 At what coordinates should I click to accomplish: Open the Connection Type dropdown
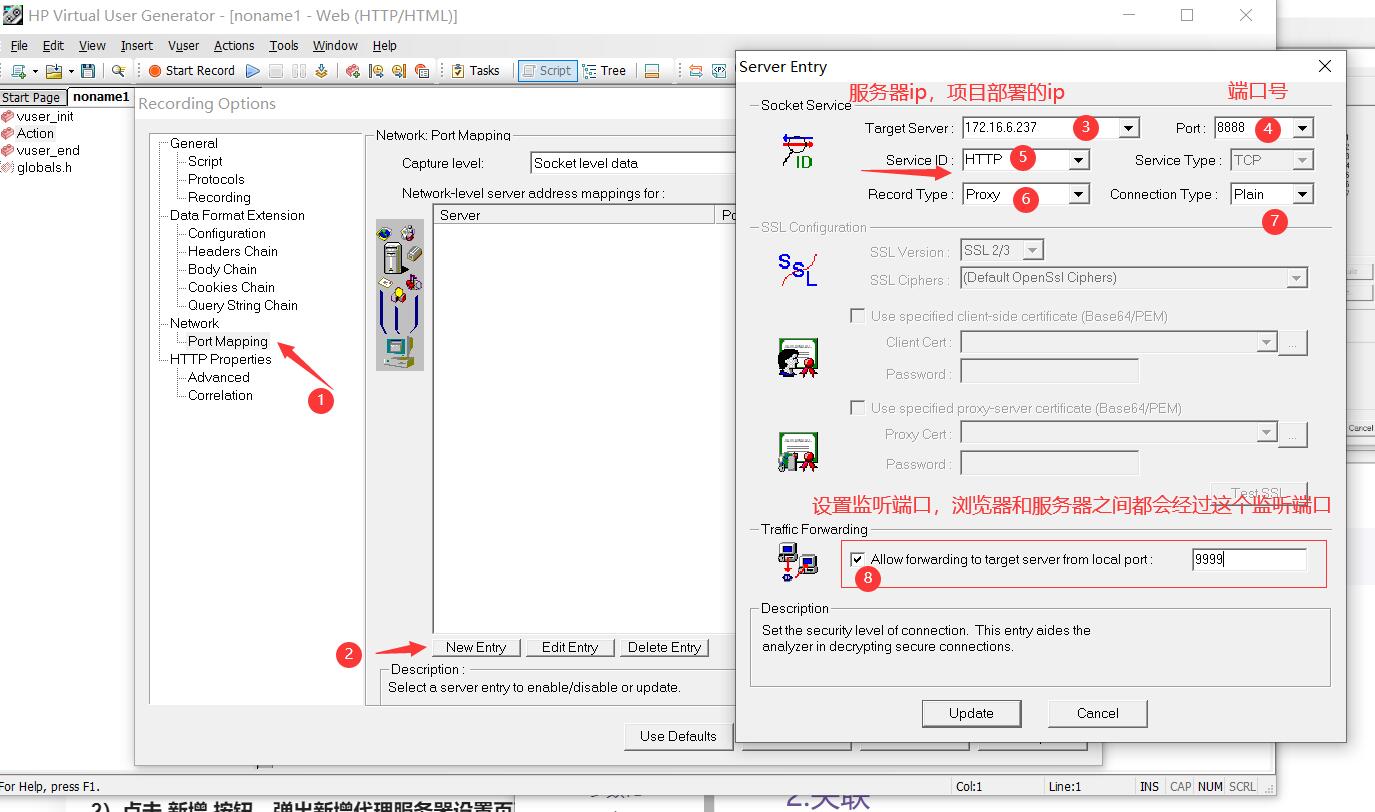[1302, 194]
